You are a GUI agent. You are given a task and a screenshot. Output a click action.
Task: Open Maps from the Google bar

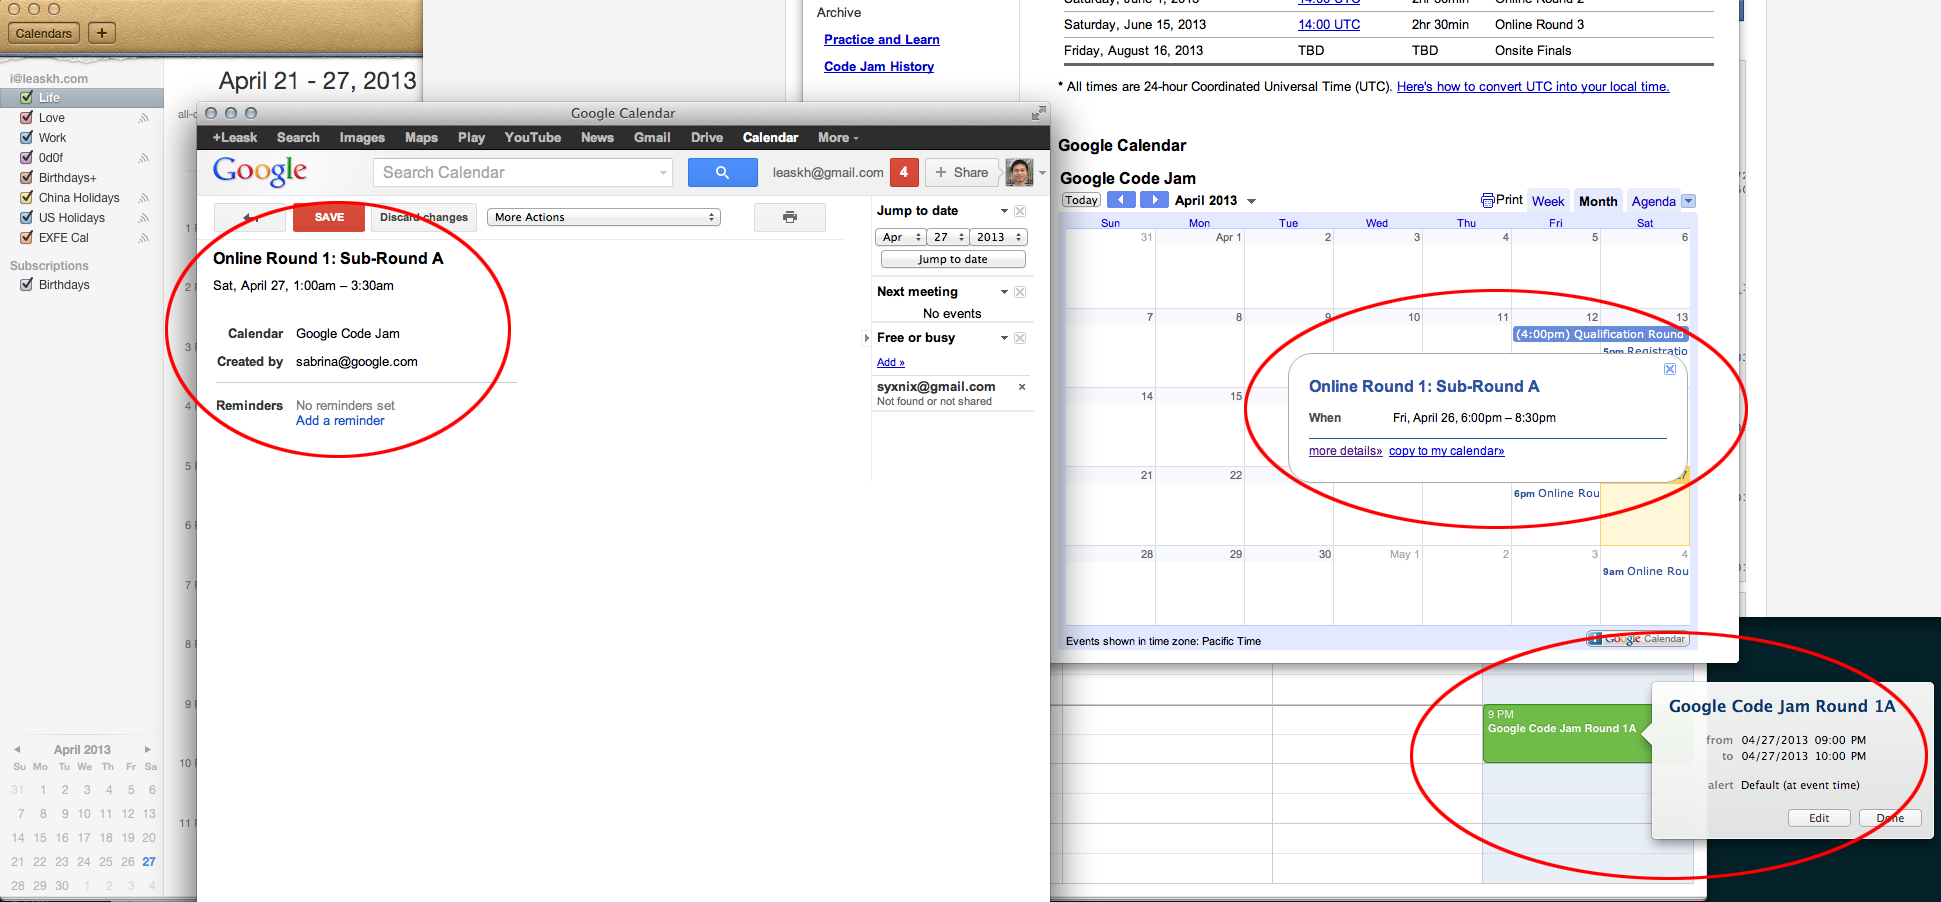coord(421,138)
